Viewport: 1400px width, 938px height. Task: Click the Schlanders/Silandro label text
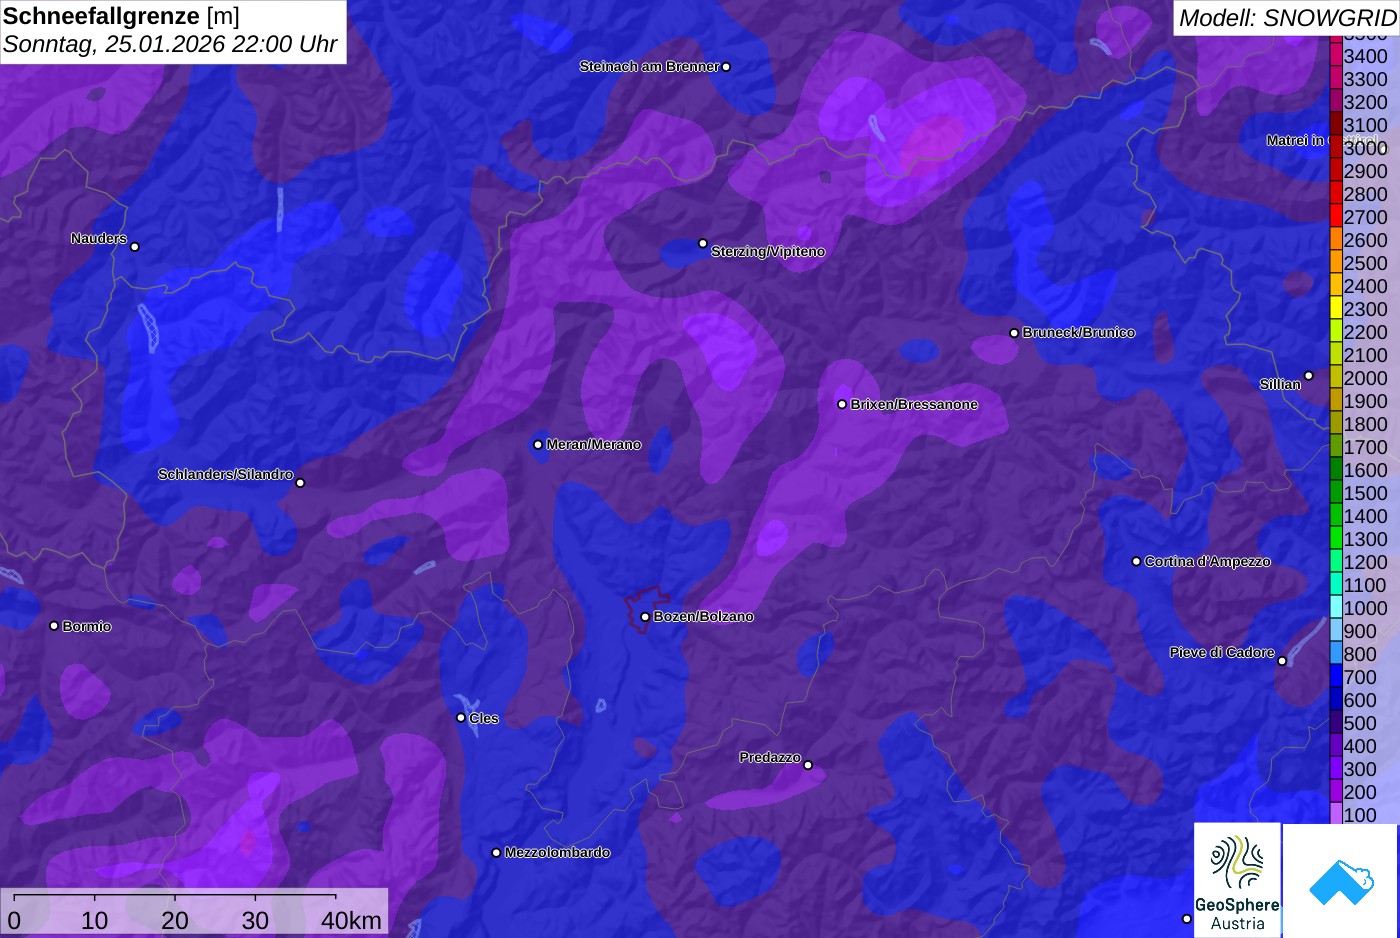[225, 474]
